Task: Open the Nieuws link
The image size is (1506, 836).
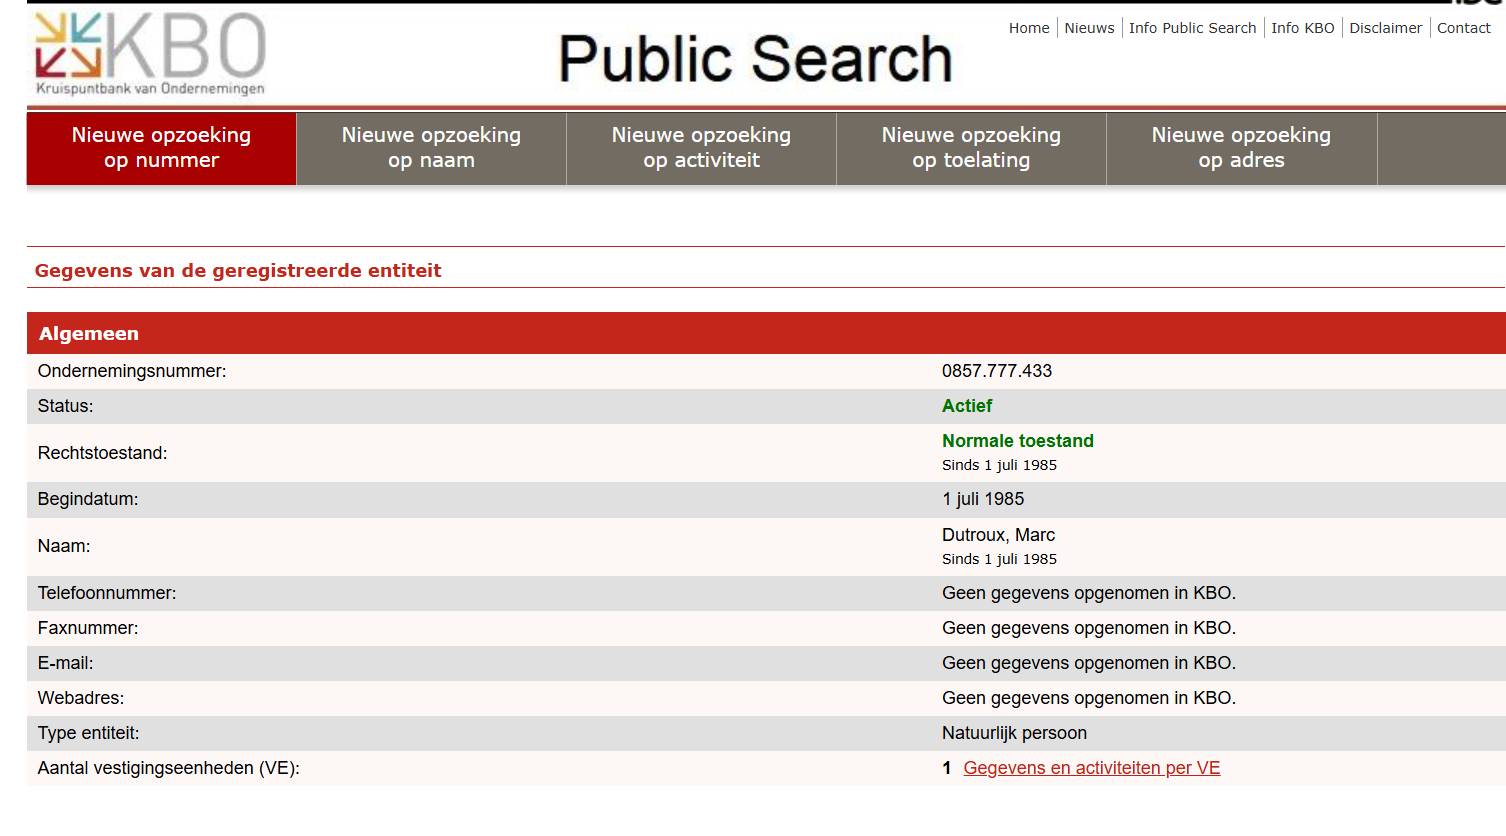Action: pyautogui.click(x=1089, y=28)
